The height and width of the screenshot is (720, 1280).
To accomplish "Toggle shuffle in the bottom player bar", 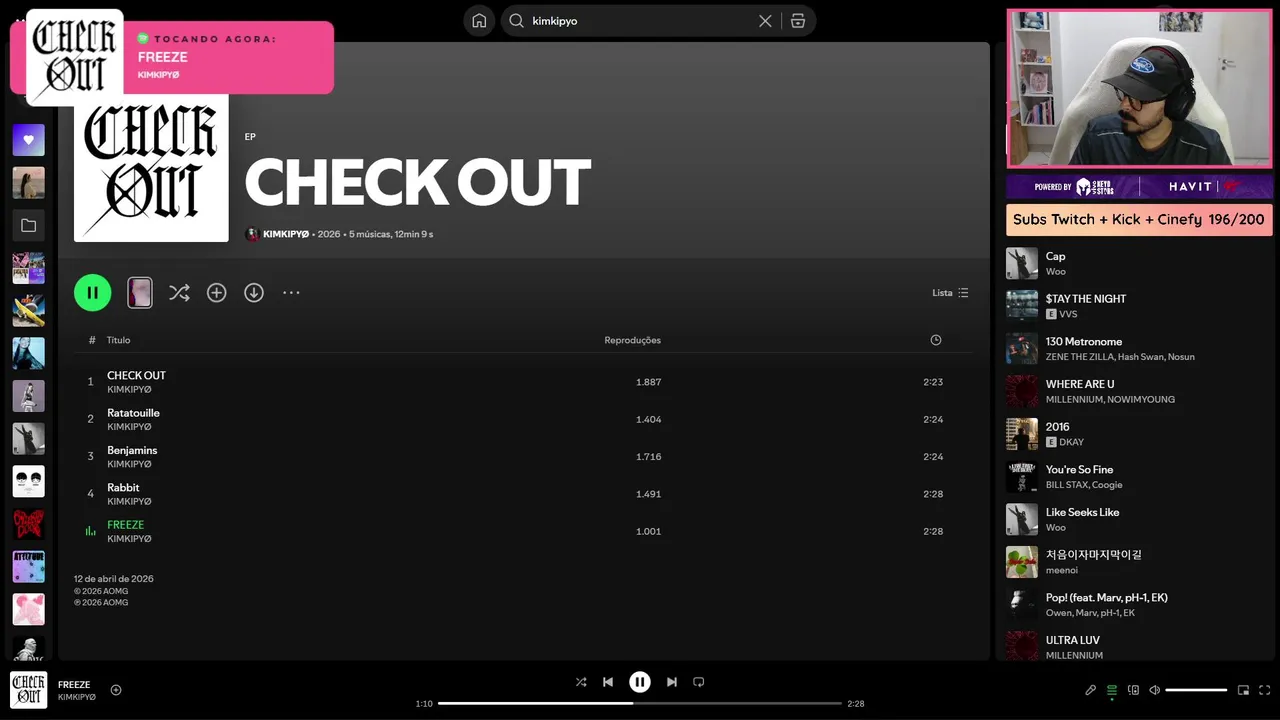I will click(x=581, y=682).
